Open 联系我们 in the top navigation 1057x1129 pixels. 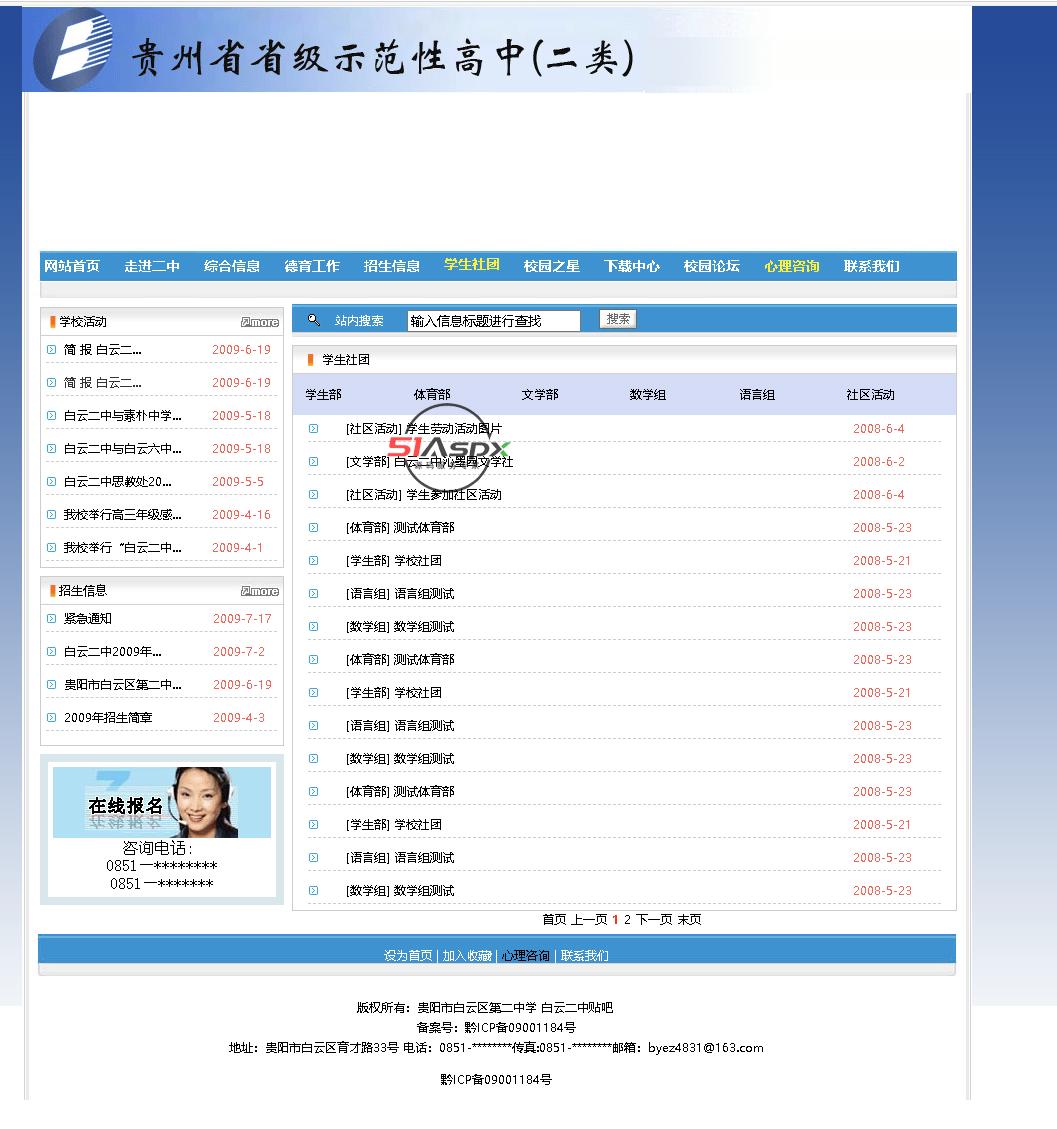point(871,266)
